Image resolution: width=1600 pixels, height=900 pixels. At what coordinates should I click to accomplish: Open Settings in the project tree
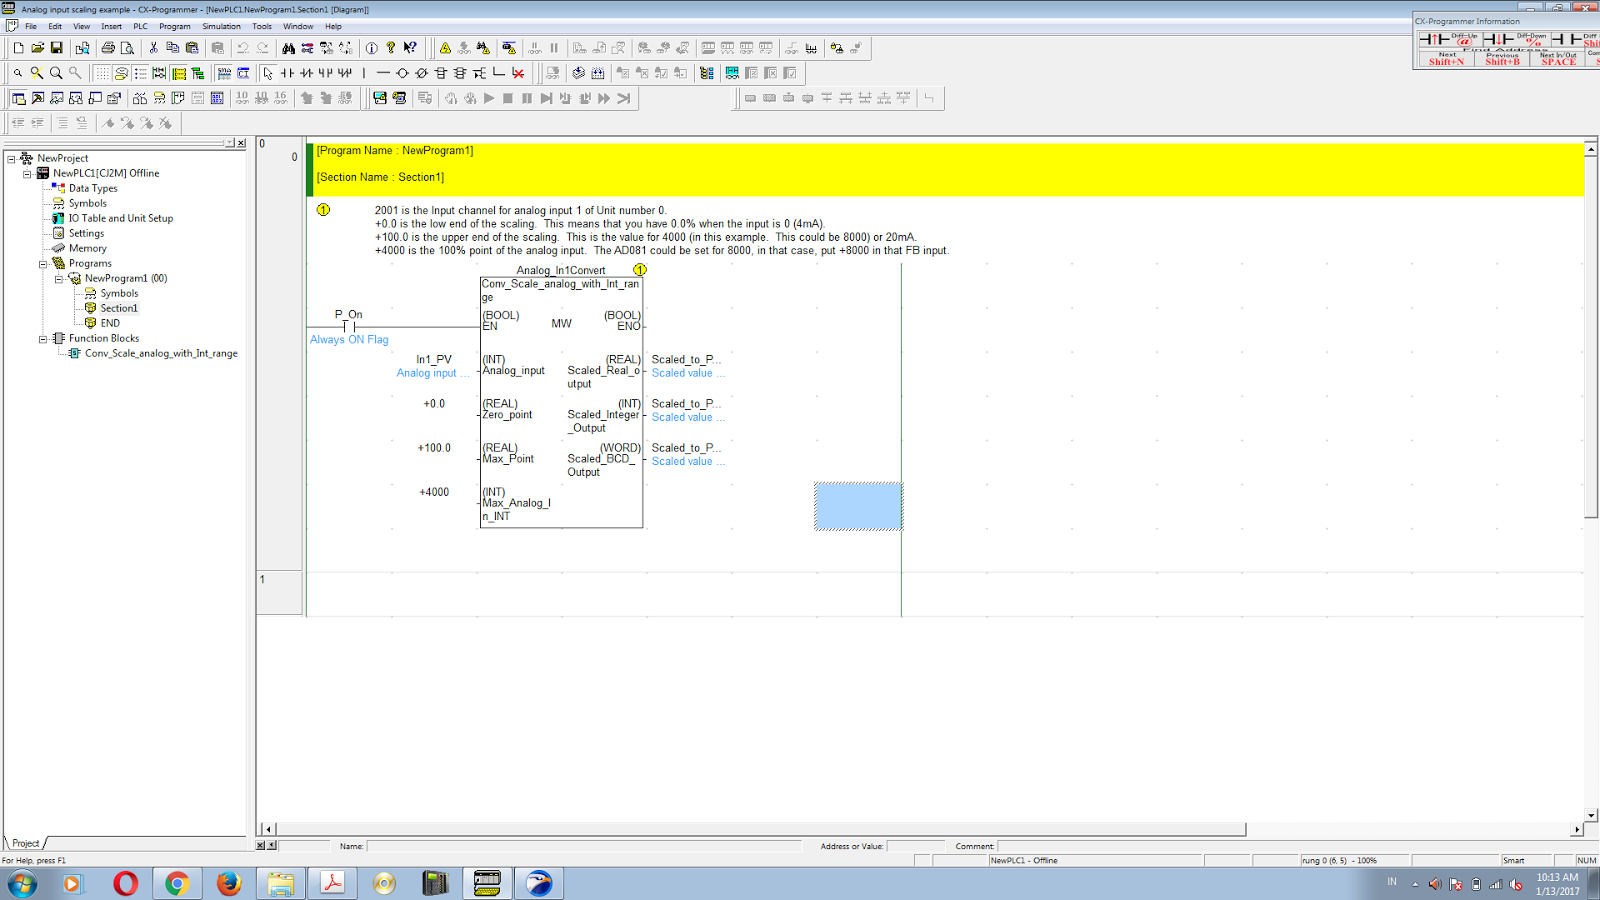86,233
